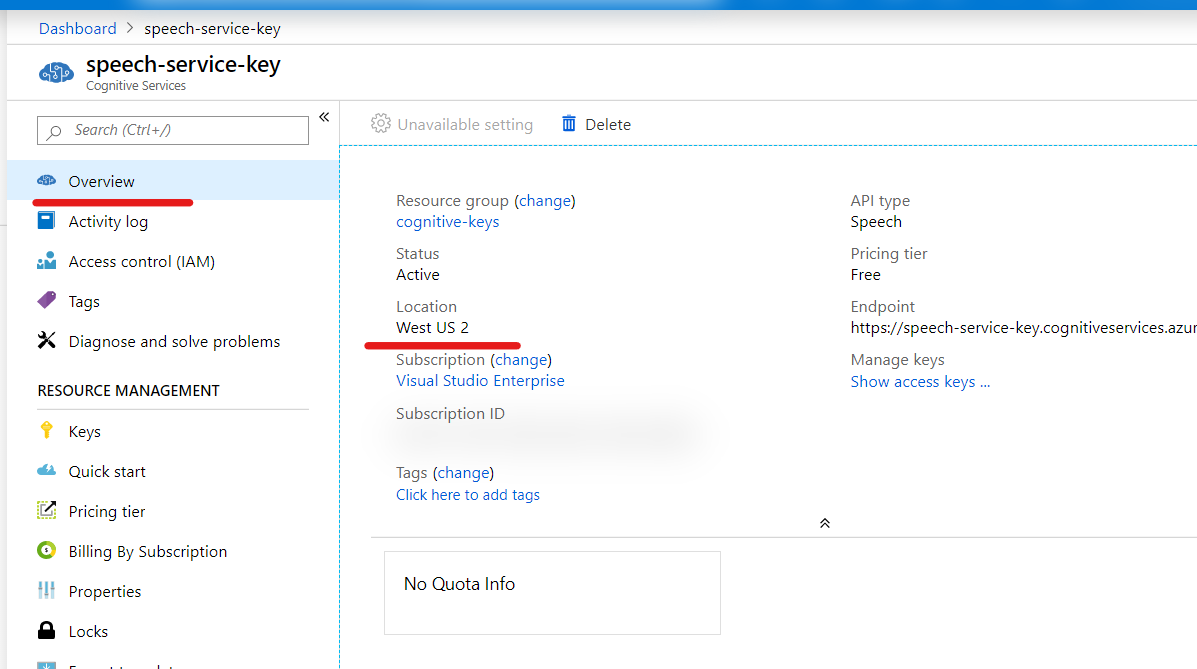Collapse essentials with the double up chevron
Image resolution: width=1197 pixels, height=669 pixels.
[824, 523]
